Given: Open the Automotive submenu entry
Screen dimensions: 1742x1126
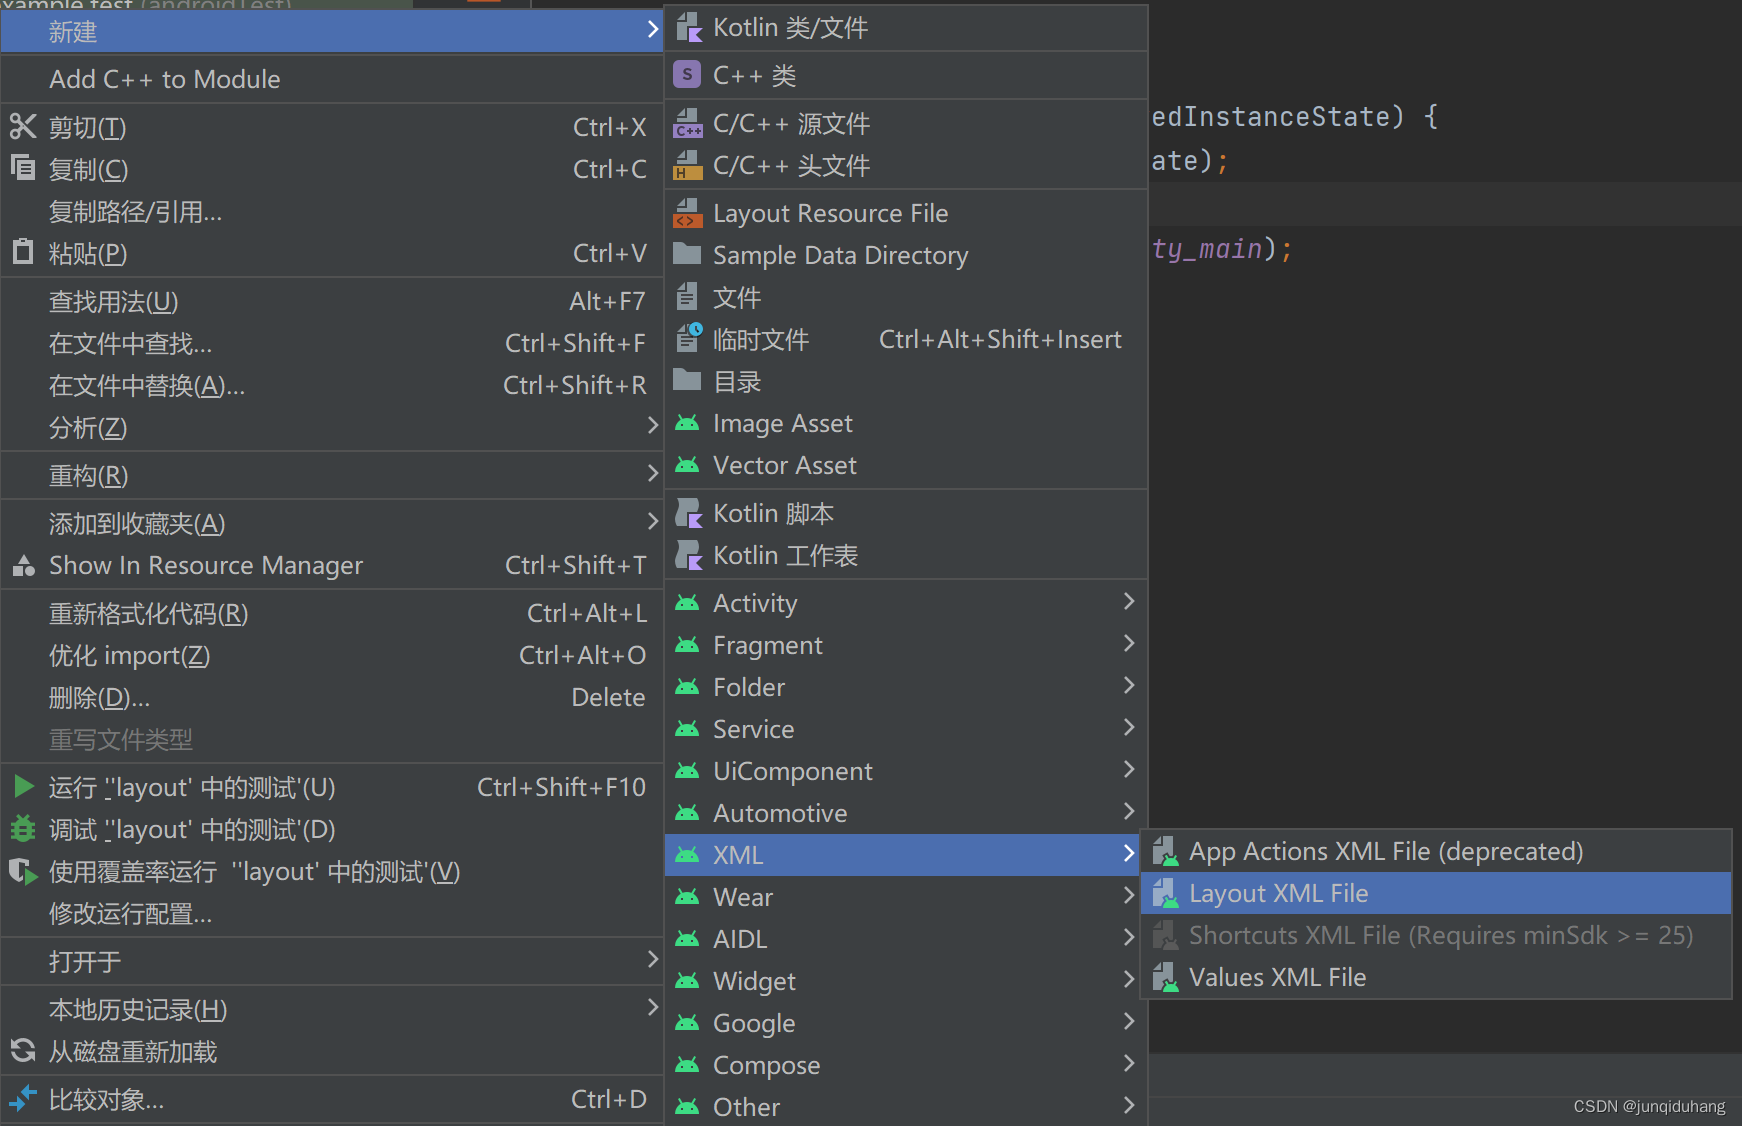Looking at the screenshot, I should [x=905, y=813].
